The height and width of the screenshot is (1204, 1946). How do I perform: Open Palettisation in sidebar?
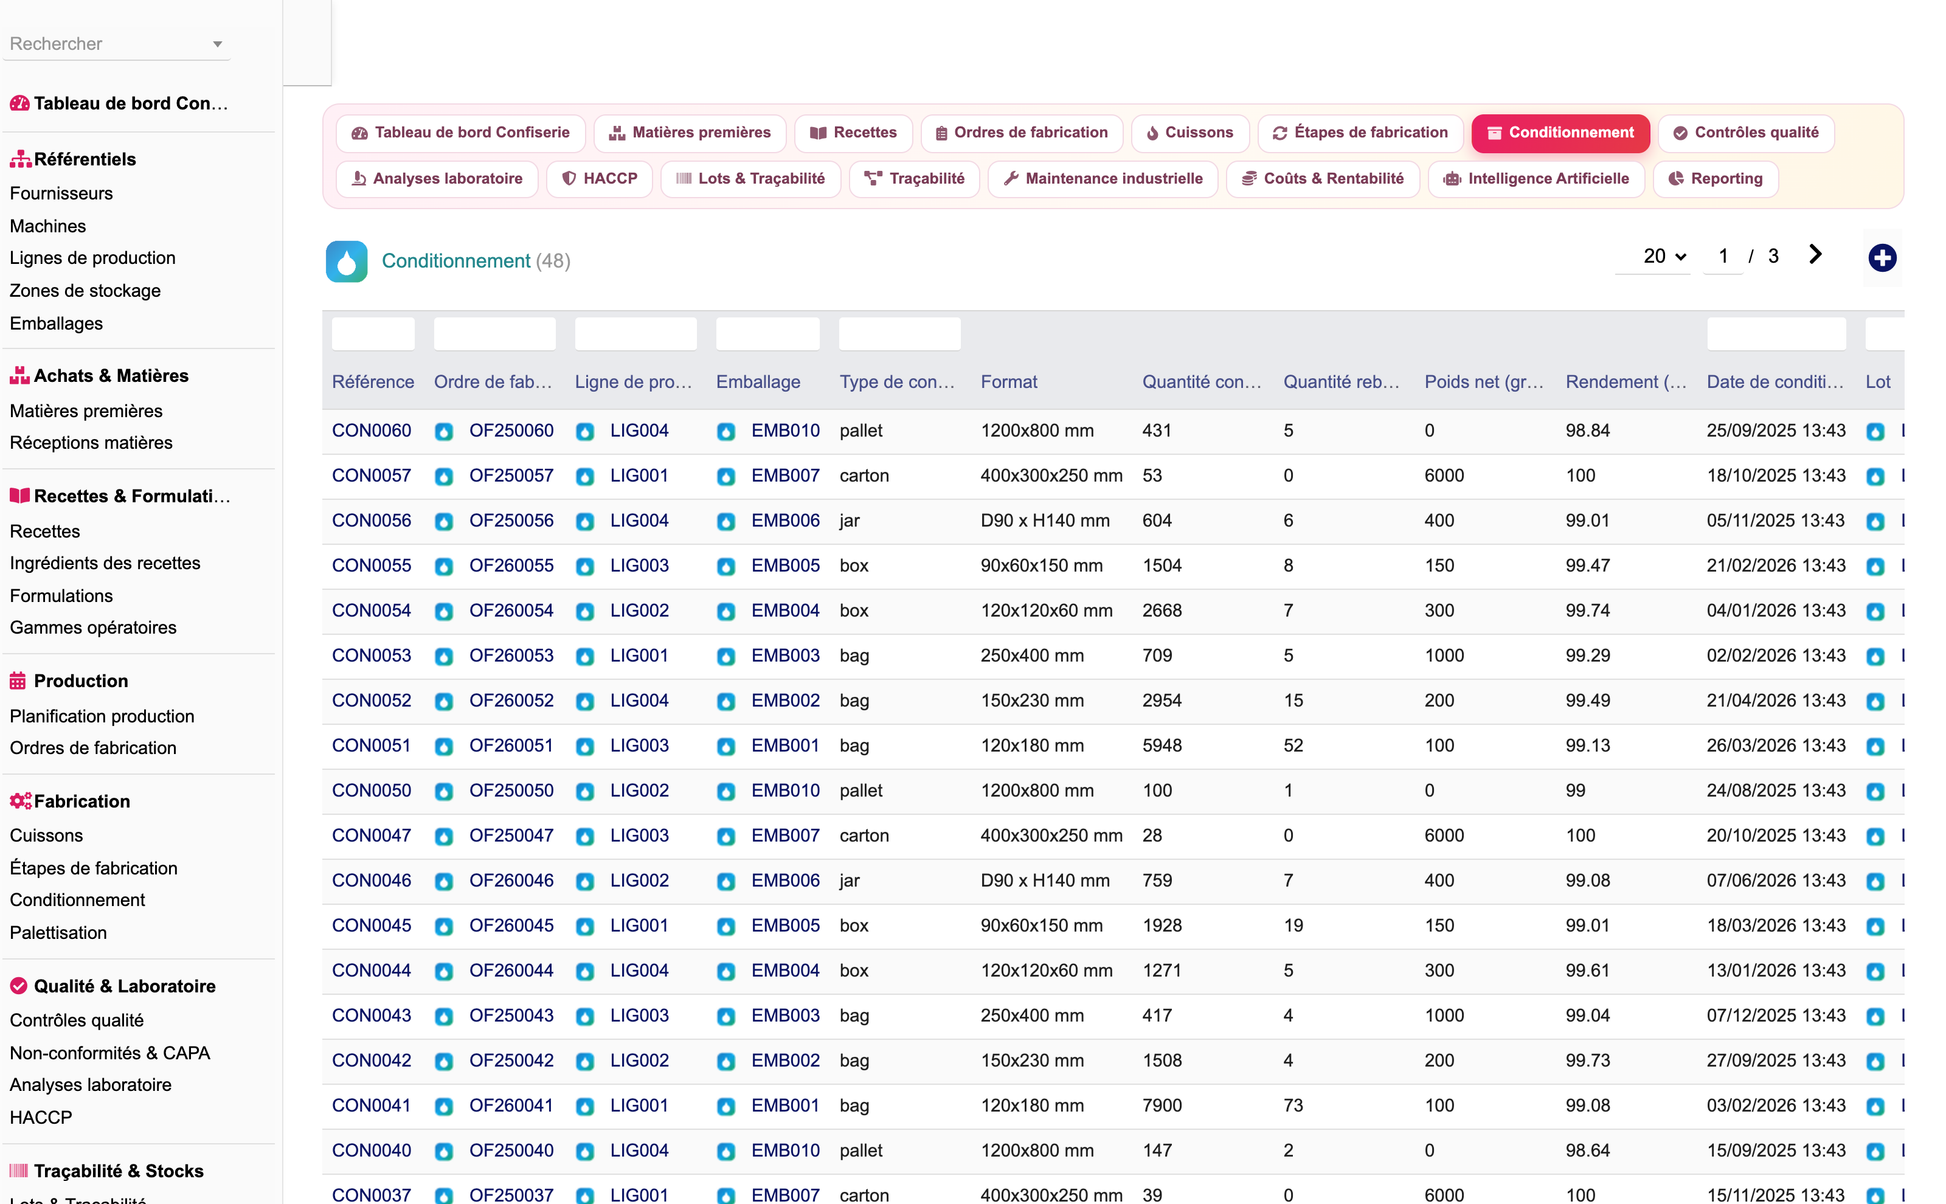point(58,933)
